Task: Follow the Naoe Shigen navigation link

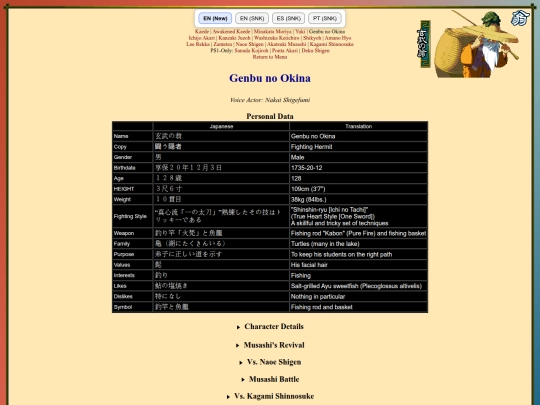Action: point(250,44)
